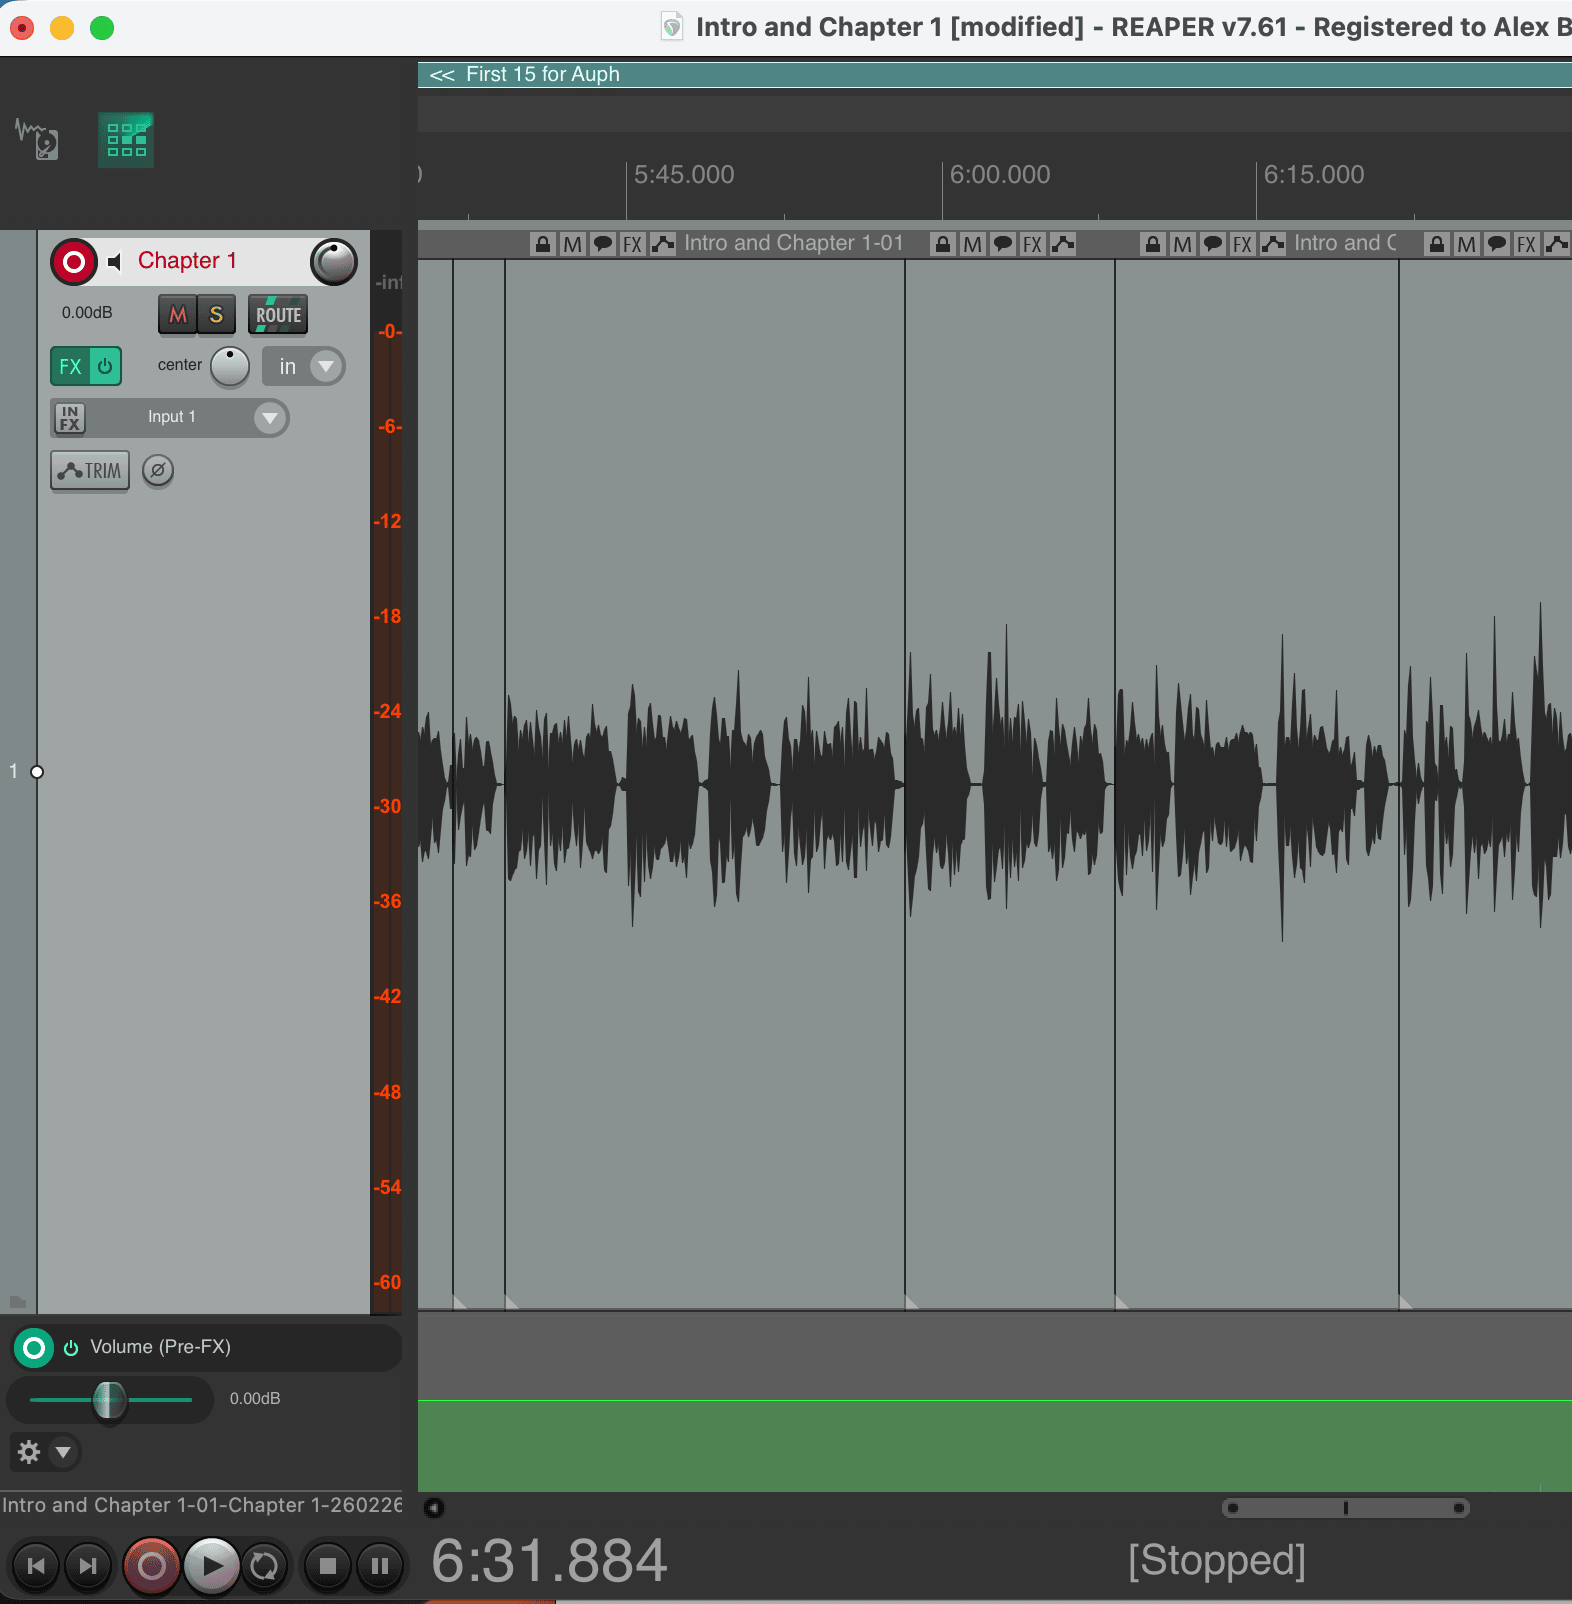Toggle the repeat loop button
This screenshot has width=1572, height=1604.
click(x=264, y=1566)
